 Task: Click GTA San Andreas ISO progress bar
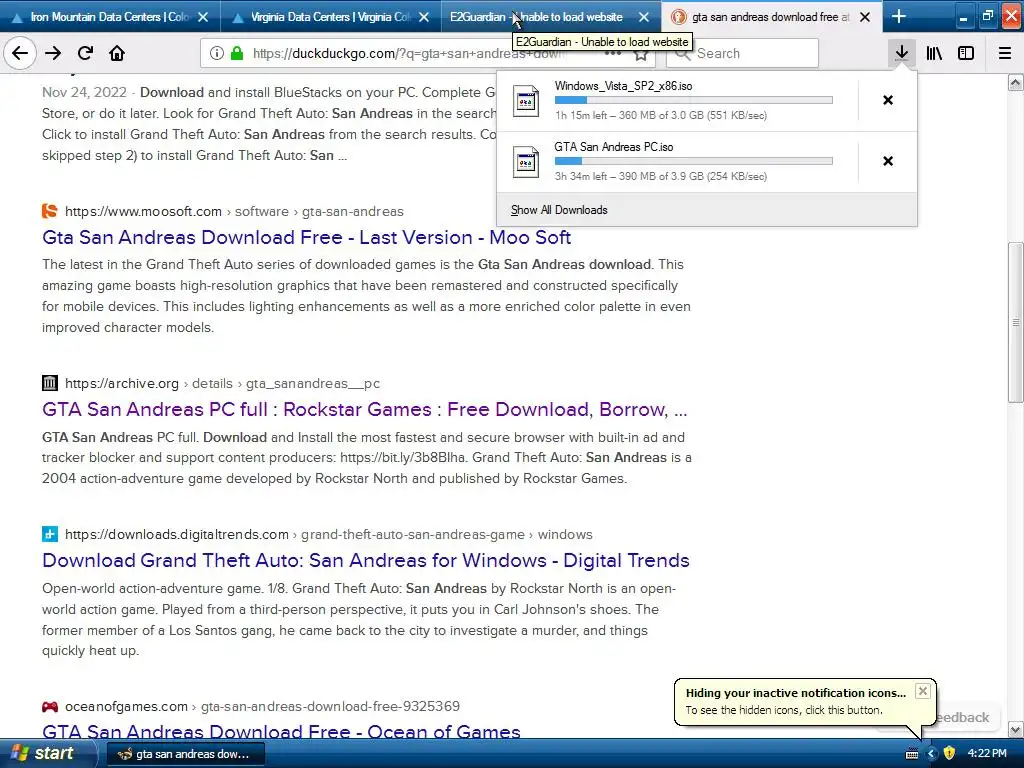pos(694,161)
